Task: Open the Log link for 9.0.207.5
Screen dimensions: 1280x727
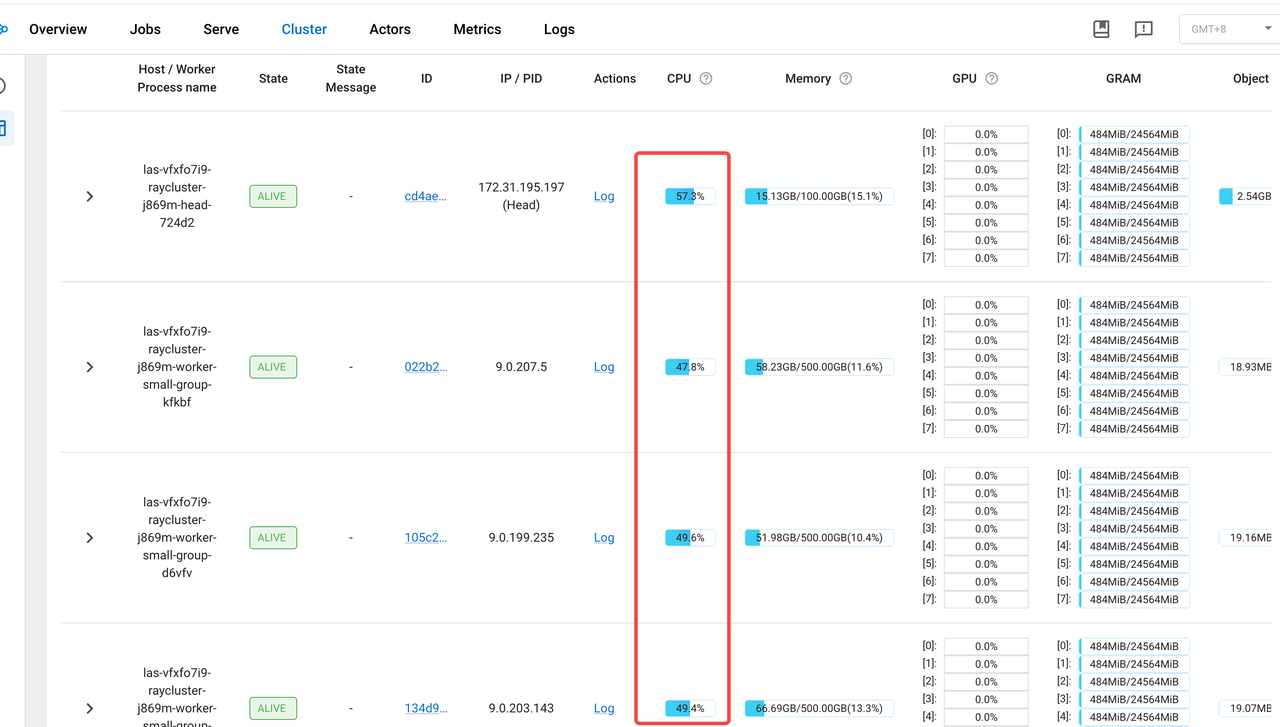Action: 604,367
